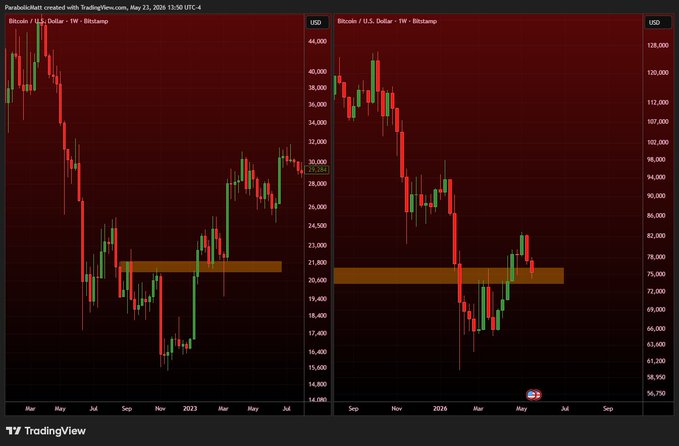The height and width of the screenshot is (446, 679).
Task: Click the 15,600 price axis label
Action: point(317,368)
